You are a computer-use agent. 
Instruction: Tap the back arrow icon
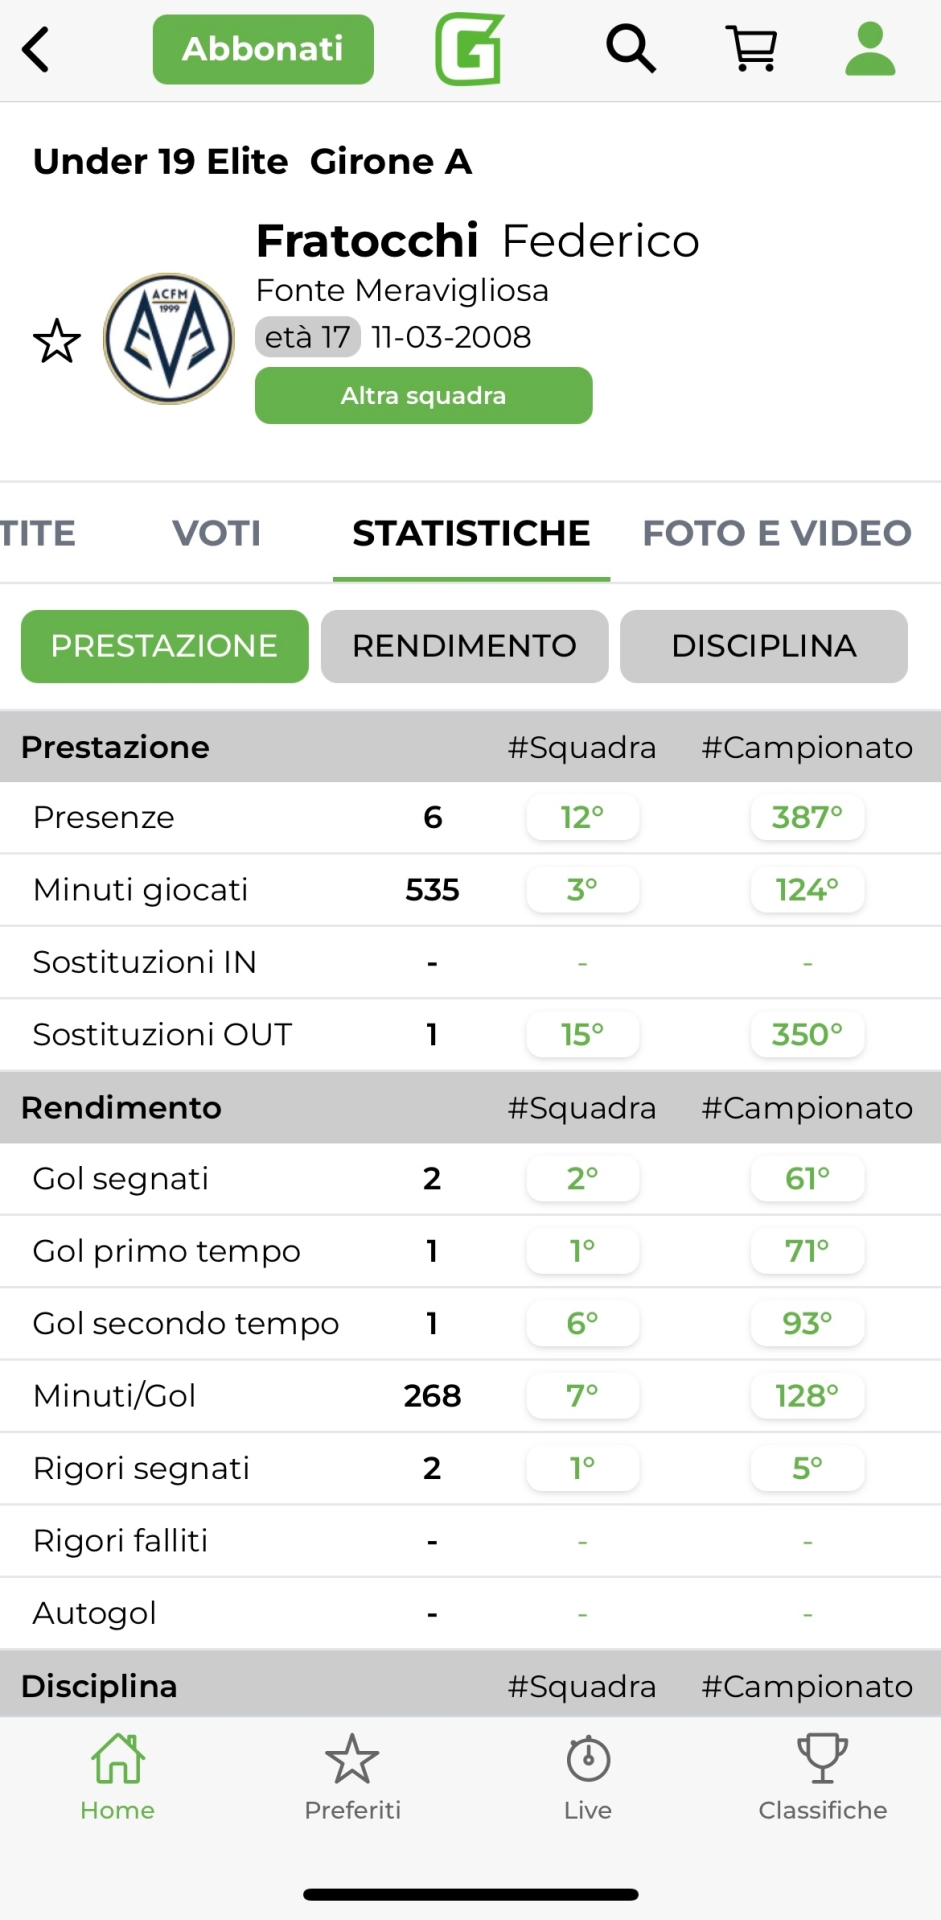(x=37, y=50)
